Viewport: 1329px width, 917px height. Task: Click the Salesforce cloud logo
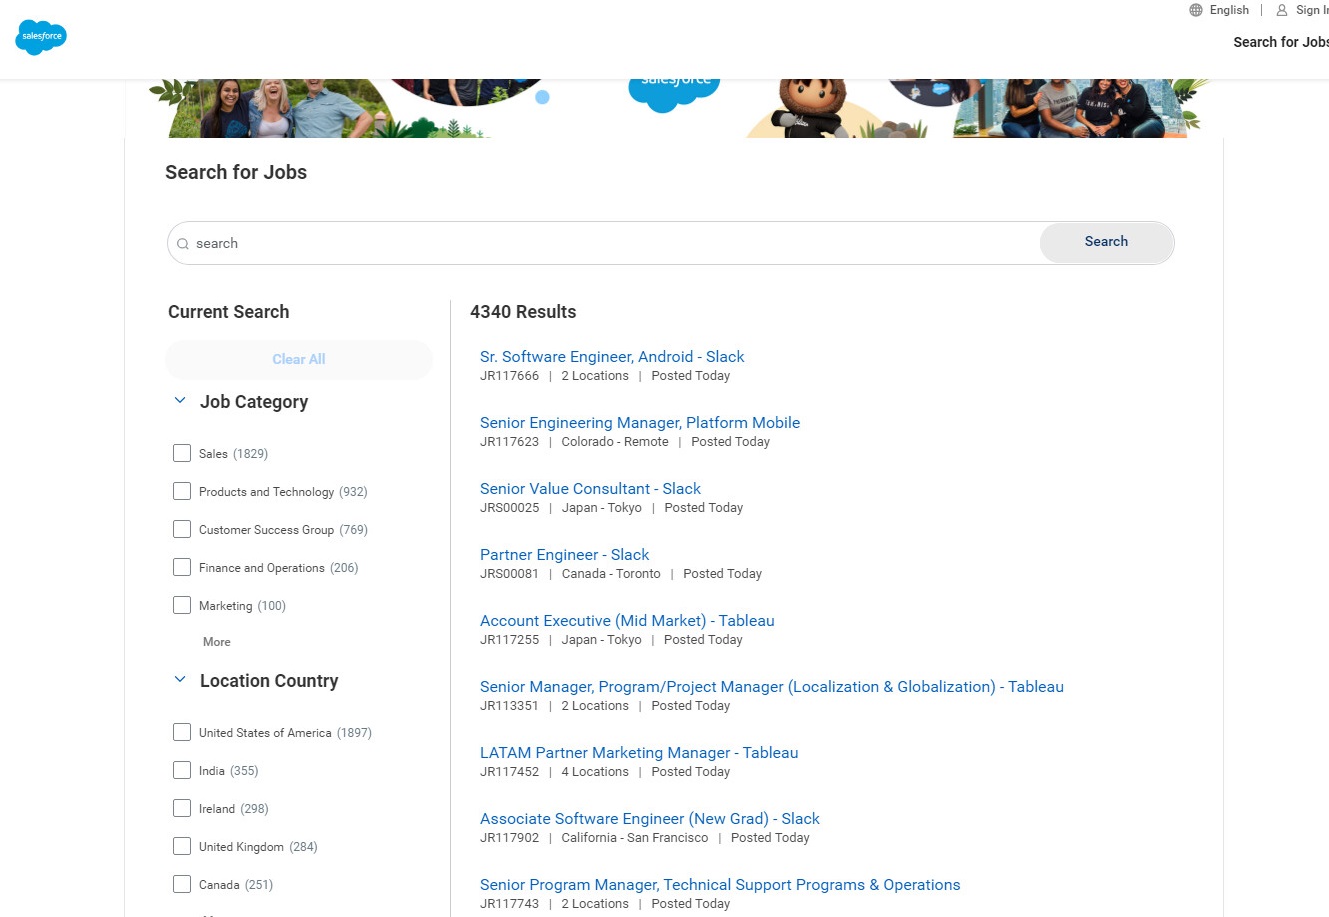tap(41, 37)
